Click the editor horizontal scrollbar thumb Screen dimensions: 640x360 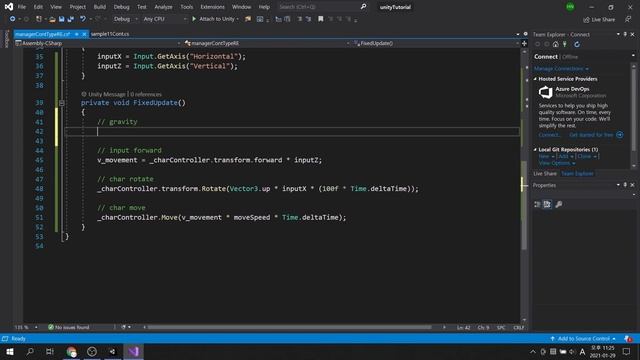click(289, 327)
